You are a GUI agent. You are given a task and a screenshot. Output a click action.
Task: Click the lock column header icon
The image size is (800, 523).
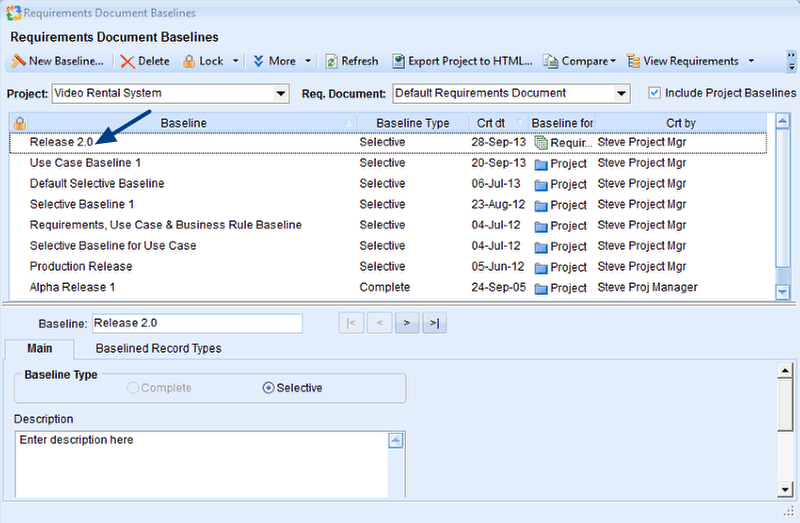pos(19,123)
